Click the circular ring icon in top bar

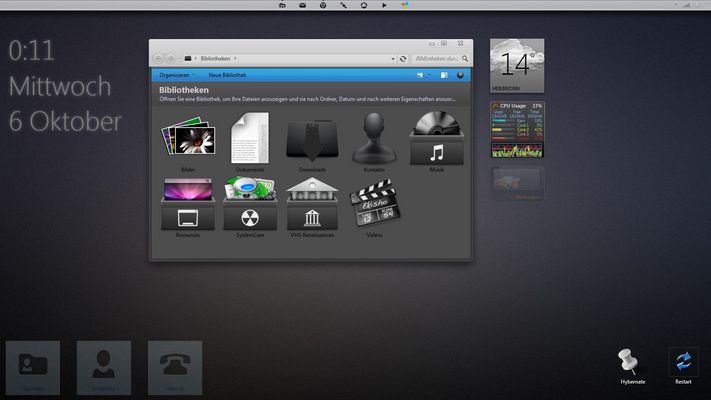(364, 5)
